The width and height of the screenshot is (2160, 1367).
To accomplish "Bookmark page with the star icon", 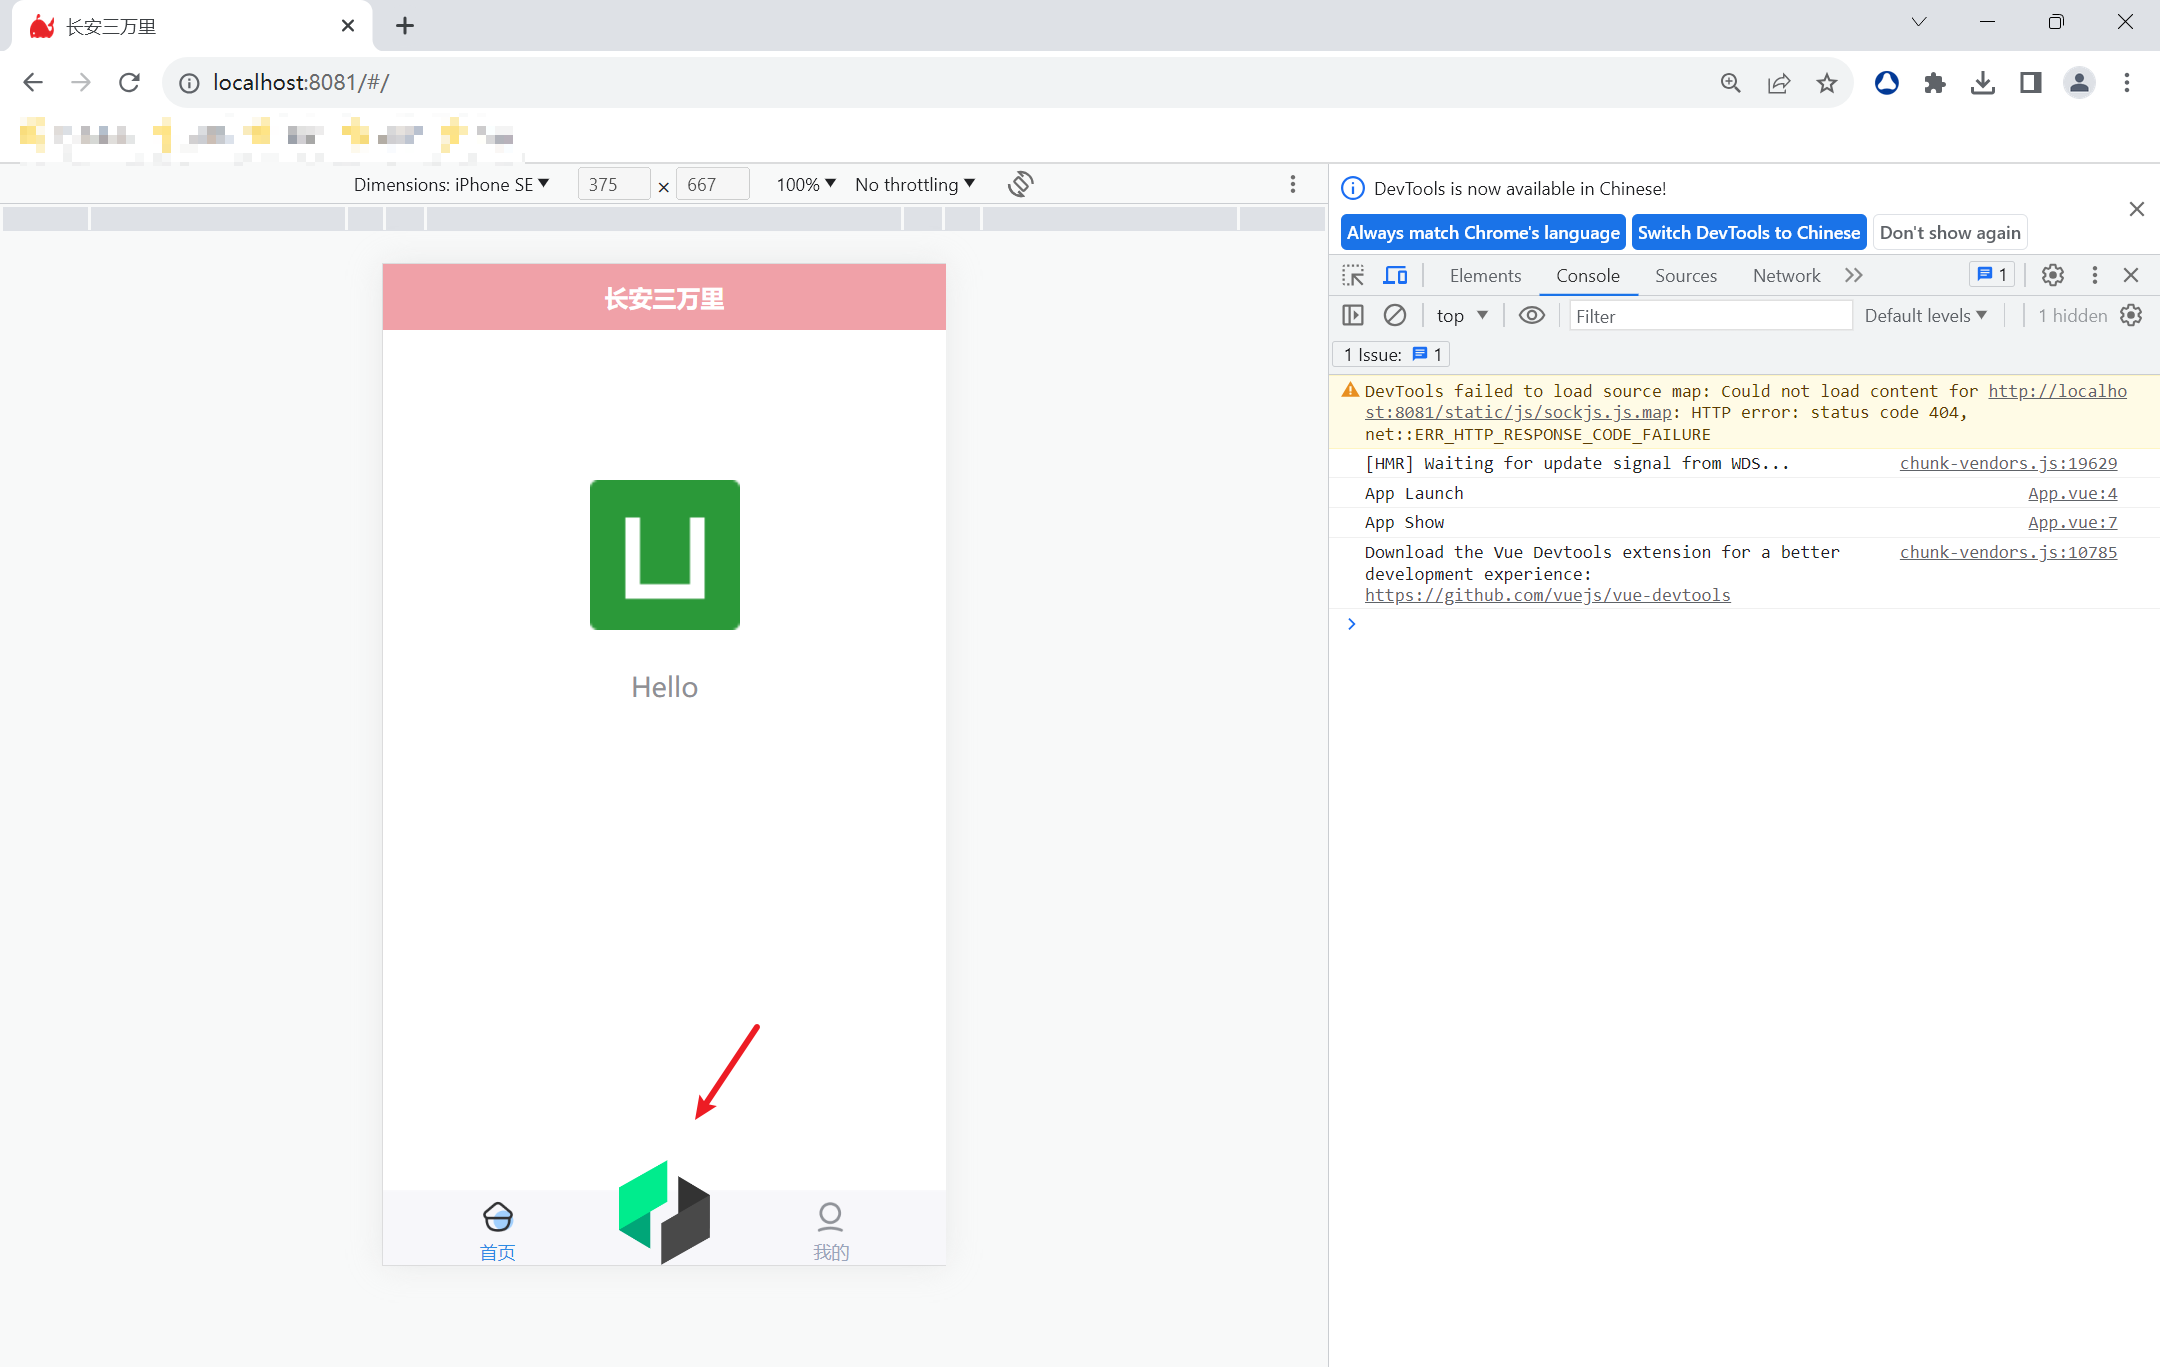I will point(1827,83).
